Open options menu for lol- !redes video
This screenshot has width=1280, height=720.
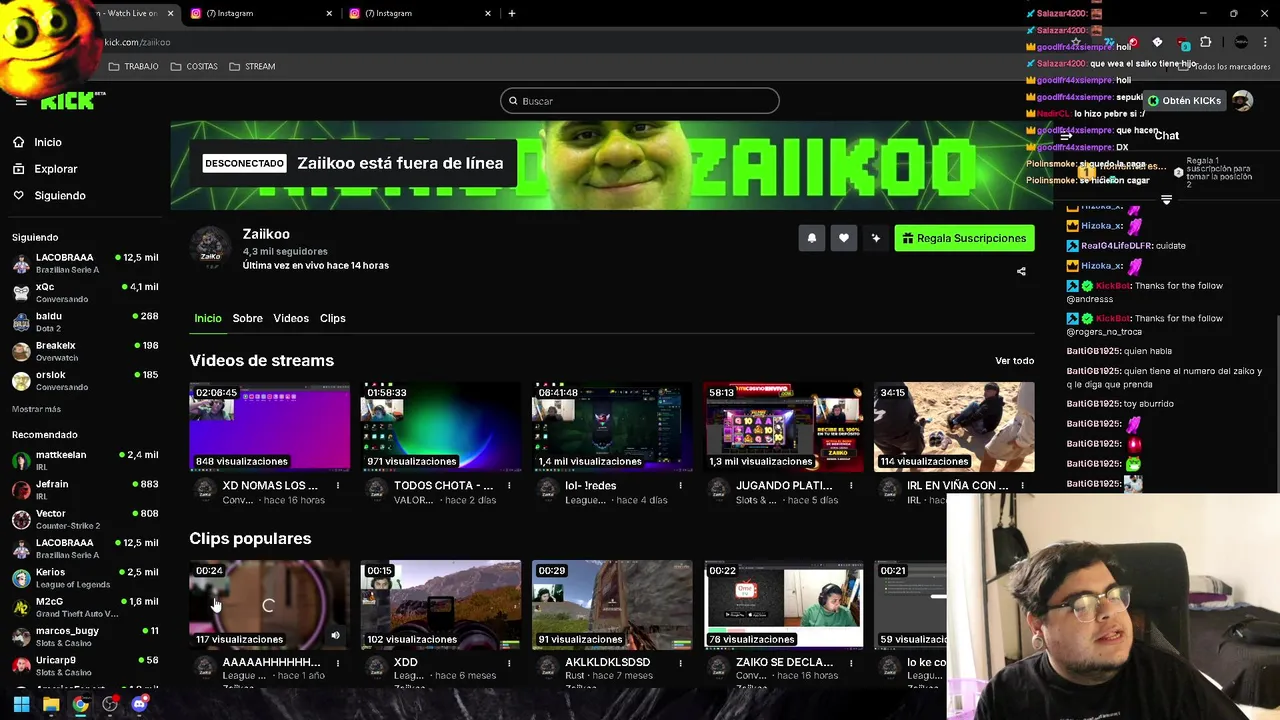[x=680, y=486]
